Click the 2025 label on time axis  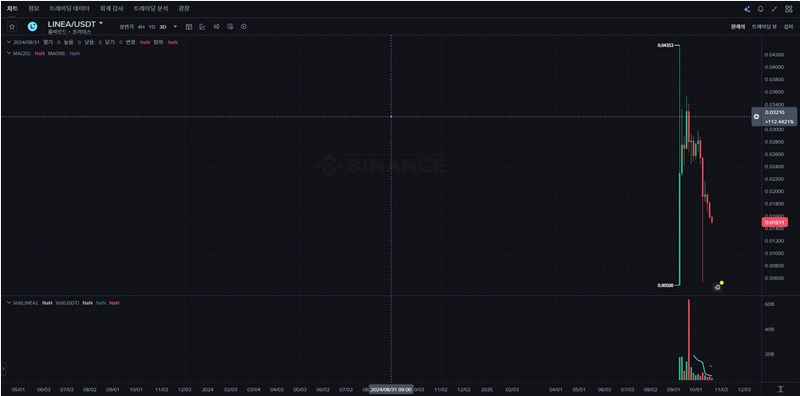(487, 389)
